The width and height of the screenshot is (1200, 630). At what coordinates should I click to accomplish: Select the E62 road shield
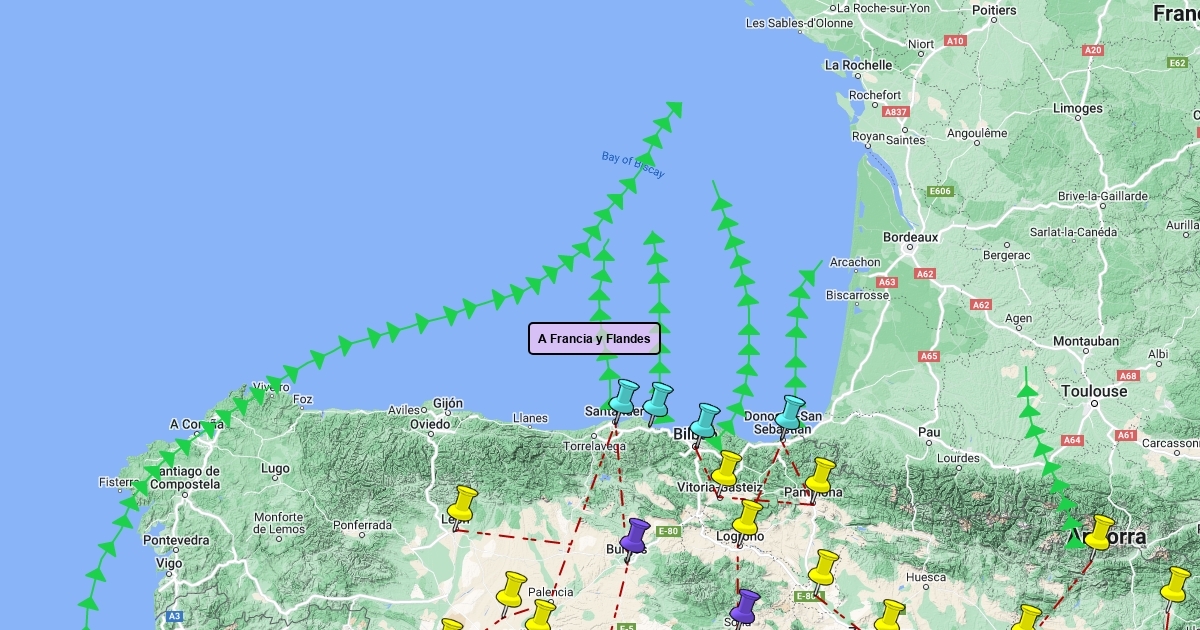[x=1177, y=63]
